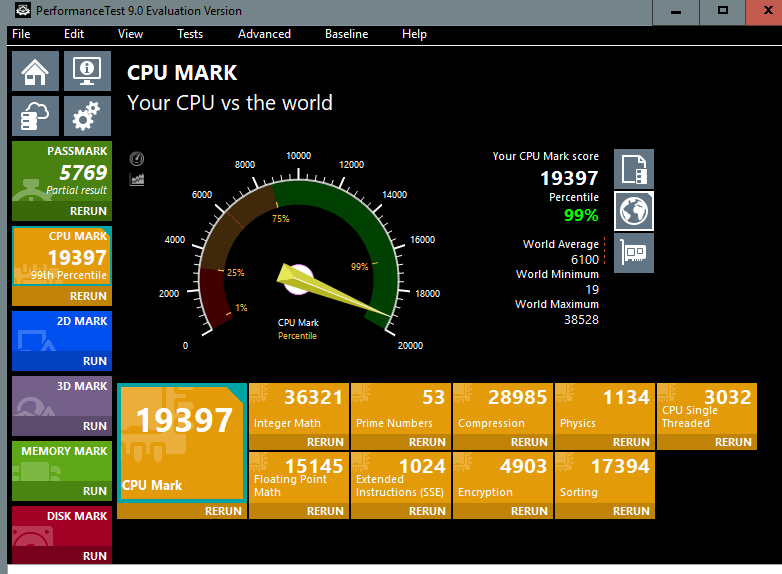Open the hardware component card icon
The image size is (782, 574).
click(x=633, y=253)
